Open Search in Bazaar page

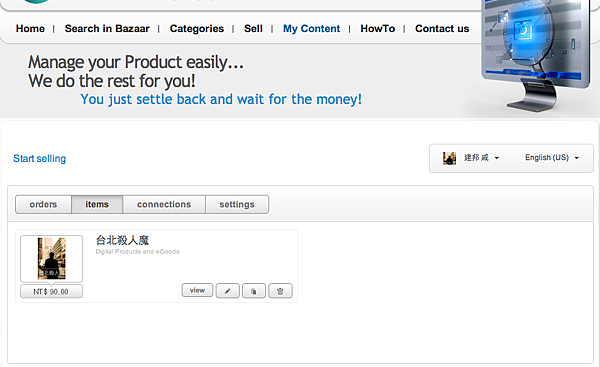[107, 29]
